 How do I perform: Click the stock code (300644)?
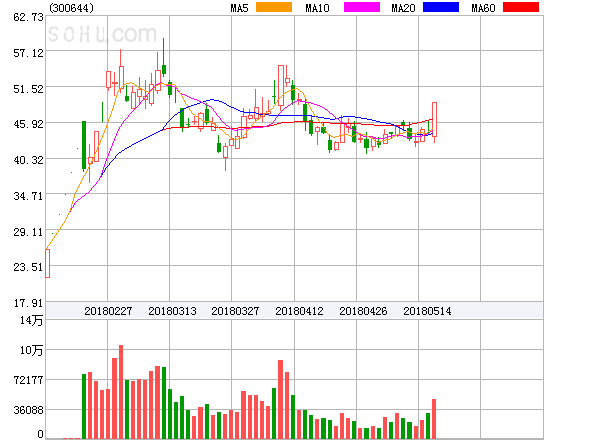pos(72,8)
